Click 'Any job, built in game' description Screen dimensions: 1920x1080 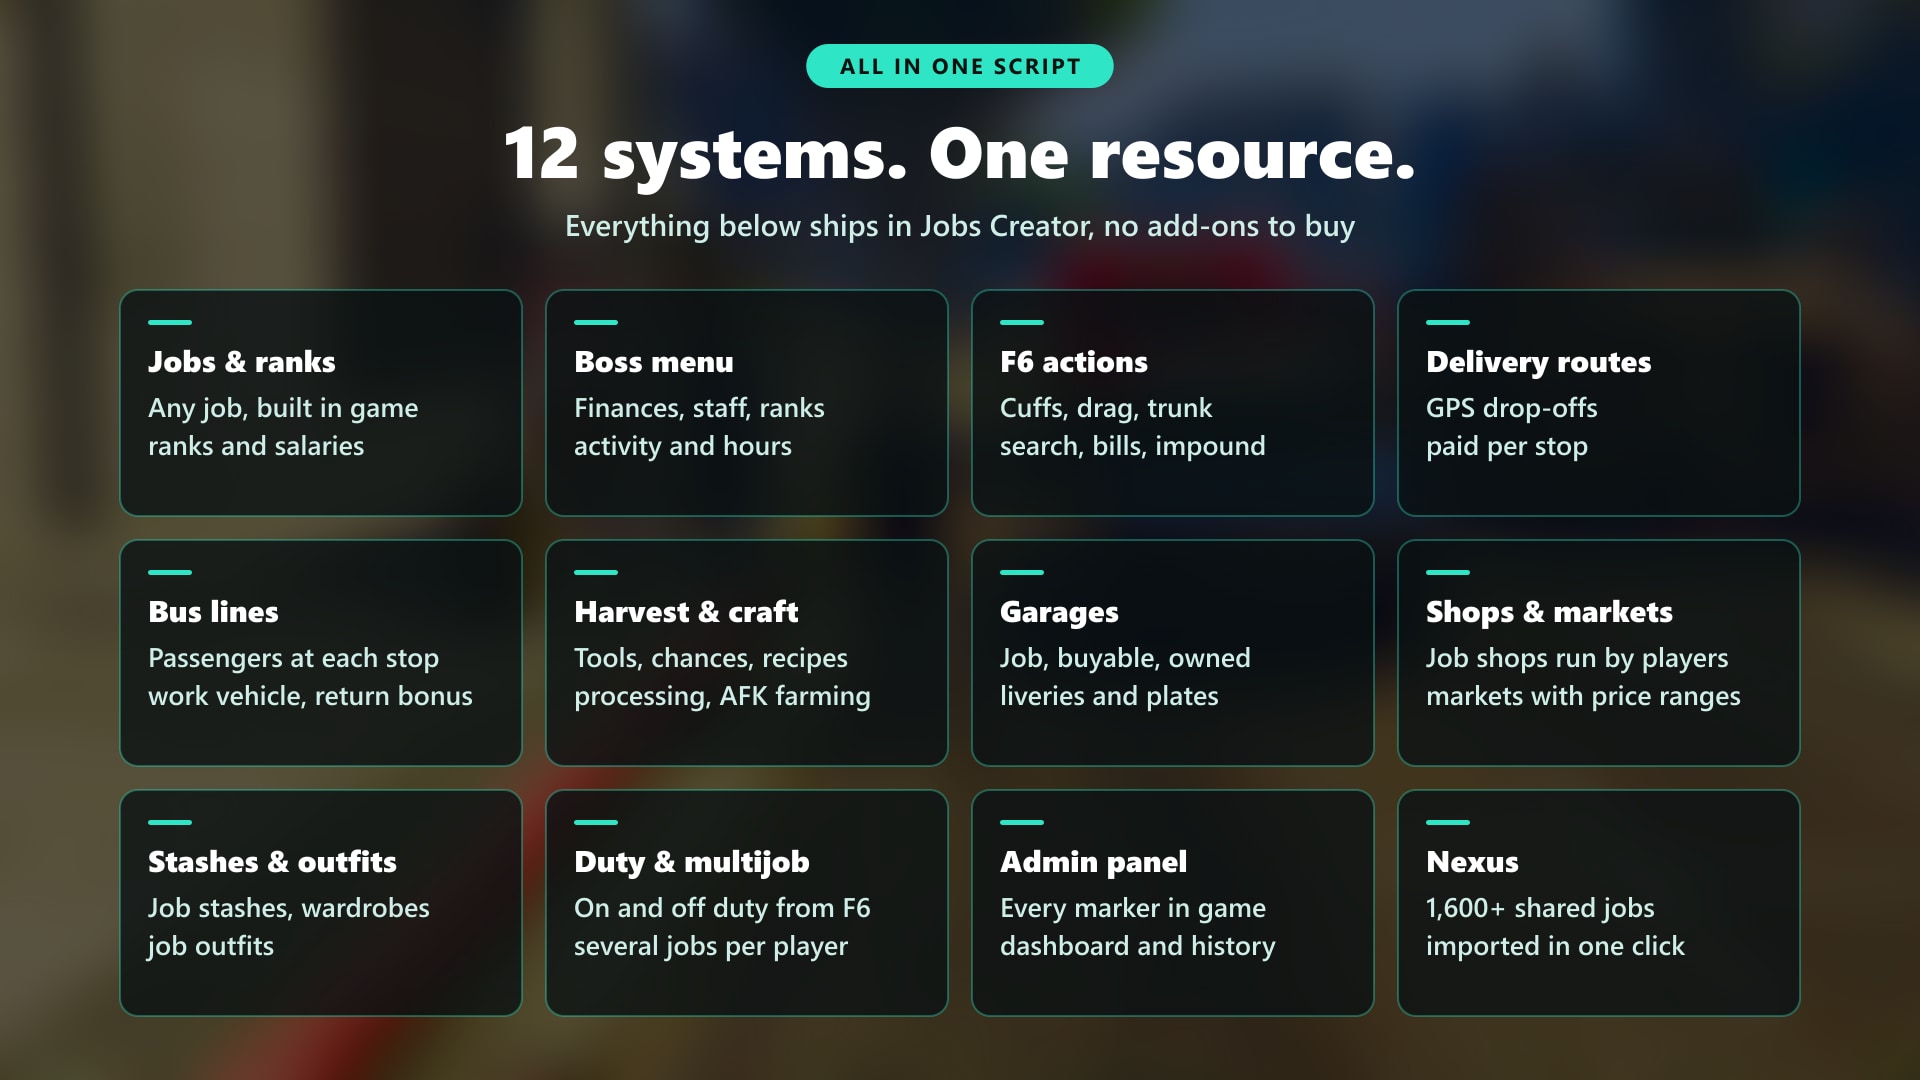283,409
